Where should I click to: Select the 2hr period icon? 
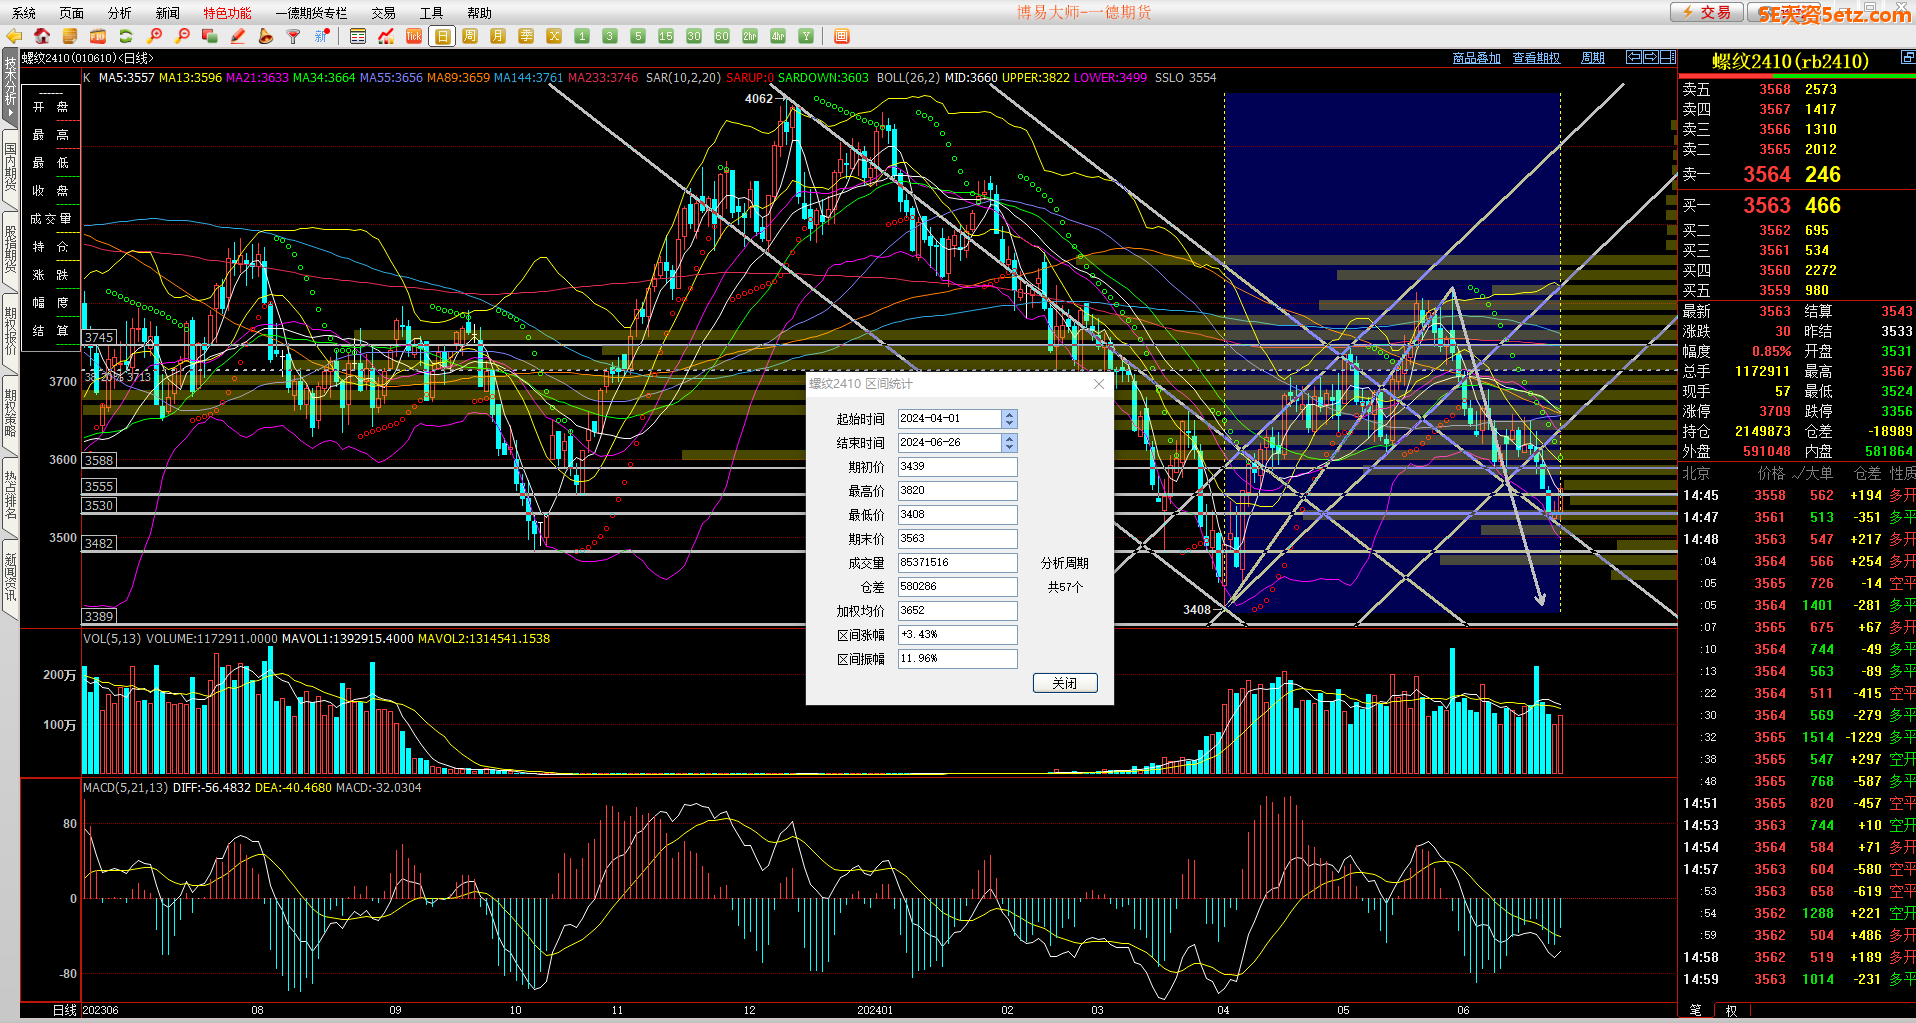pos(750,36)
